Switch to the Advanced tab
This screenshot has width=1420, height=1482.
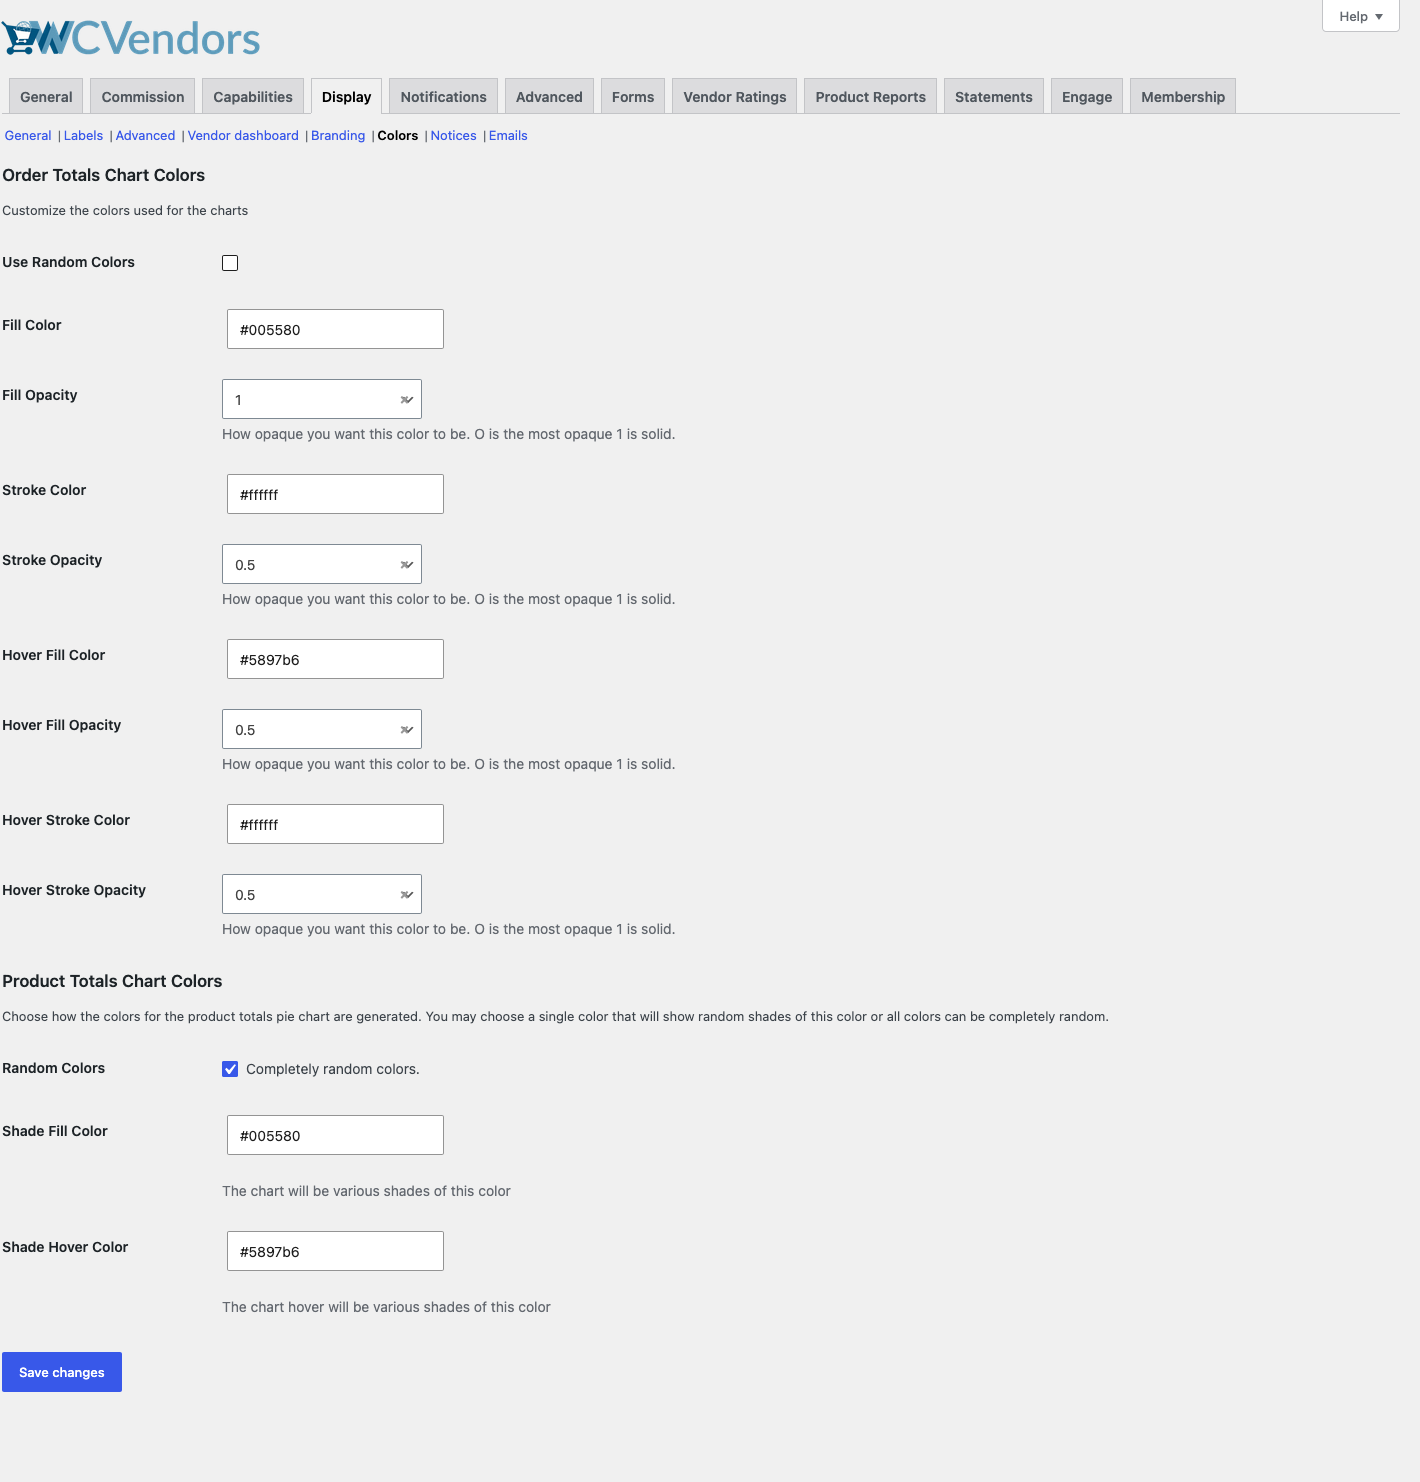(x=549, y=97)
